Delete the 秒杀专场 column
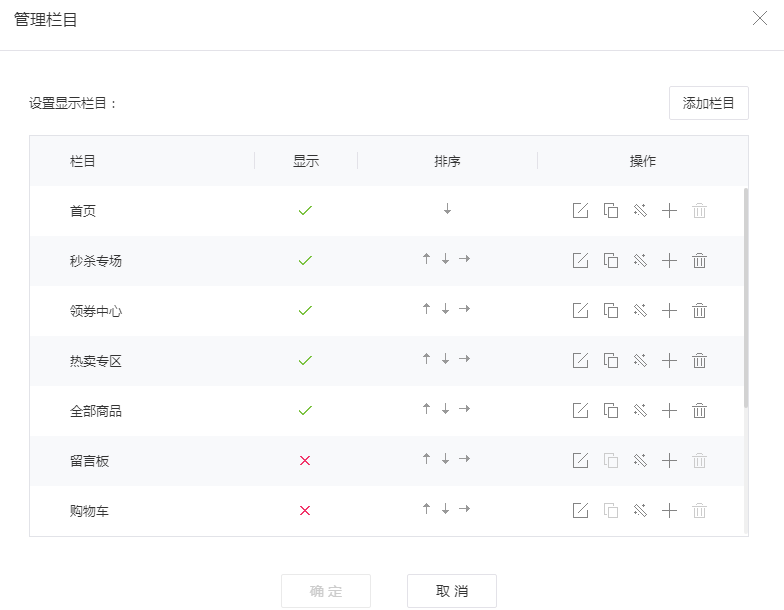Screen dimensions: 784x610 point(700,260)
